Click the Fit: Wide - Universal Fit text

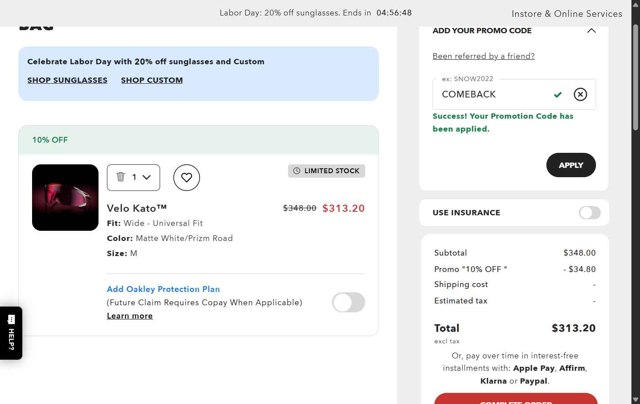[155, 223]
